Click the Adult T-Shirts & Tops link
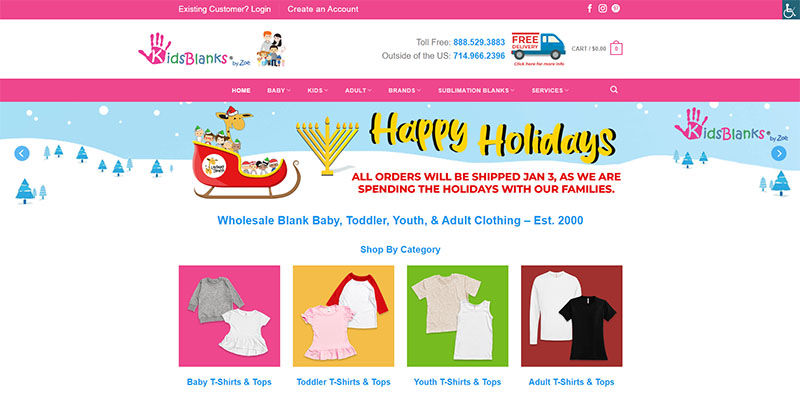 (x=571, y=382)
